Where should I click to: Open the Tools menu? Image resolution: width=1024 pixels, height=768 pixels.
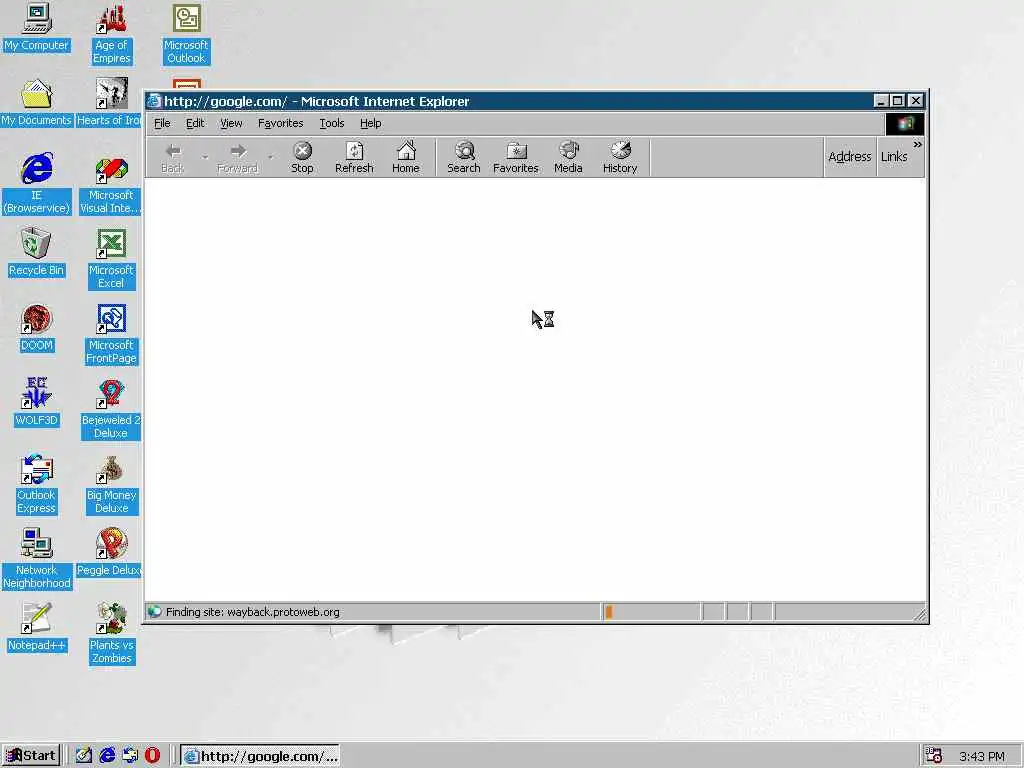[x=332, y=123]
